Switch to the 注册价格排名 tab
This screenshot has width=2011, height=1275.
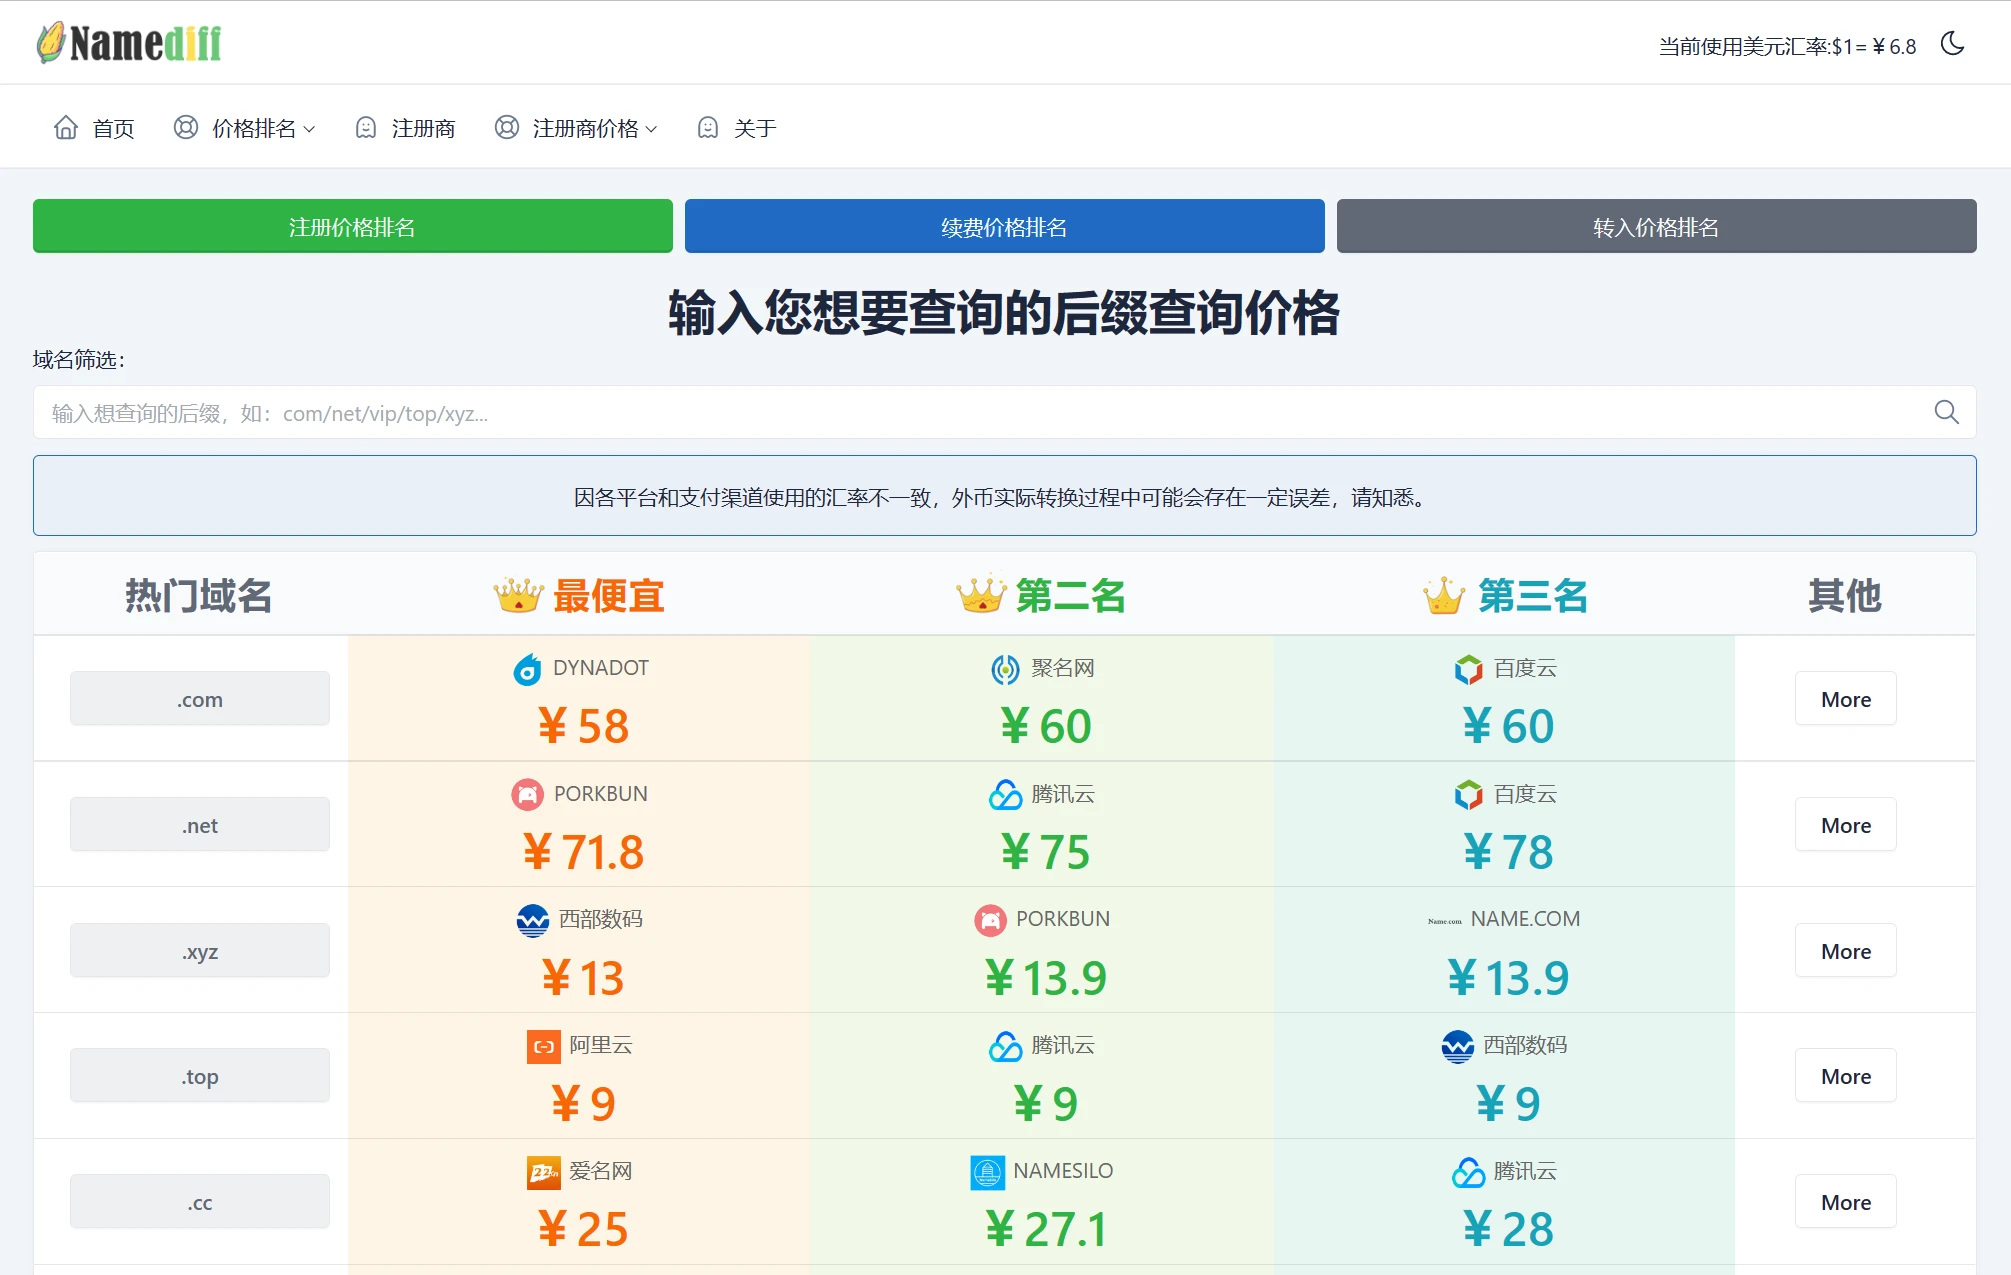tap(353, 227)
